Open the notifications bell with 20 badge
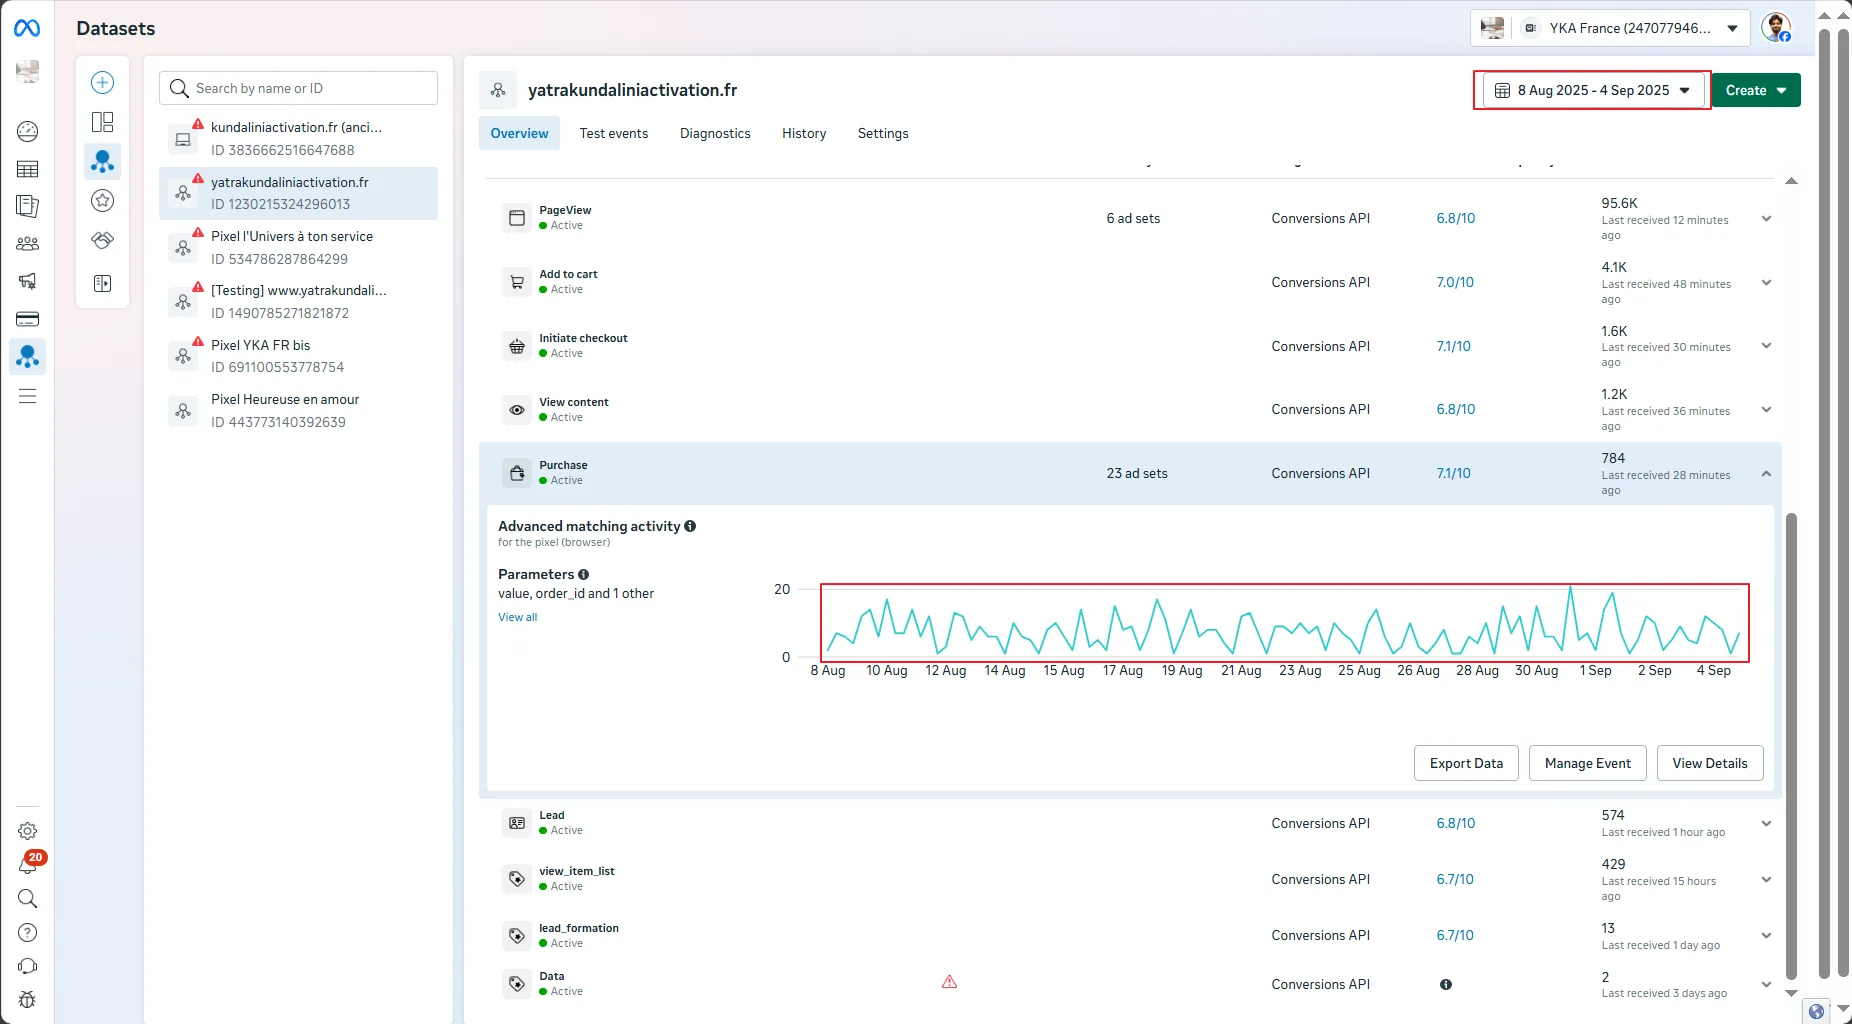Screen dimensions: 1852x1024 pos(28,864)
